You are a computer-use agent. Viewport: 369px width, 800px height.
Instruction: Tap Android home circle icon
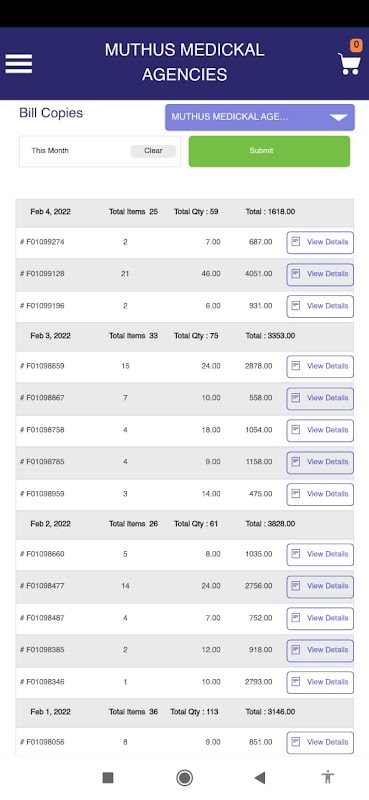[x=184, y=777]
